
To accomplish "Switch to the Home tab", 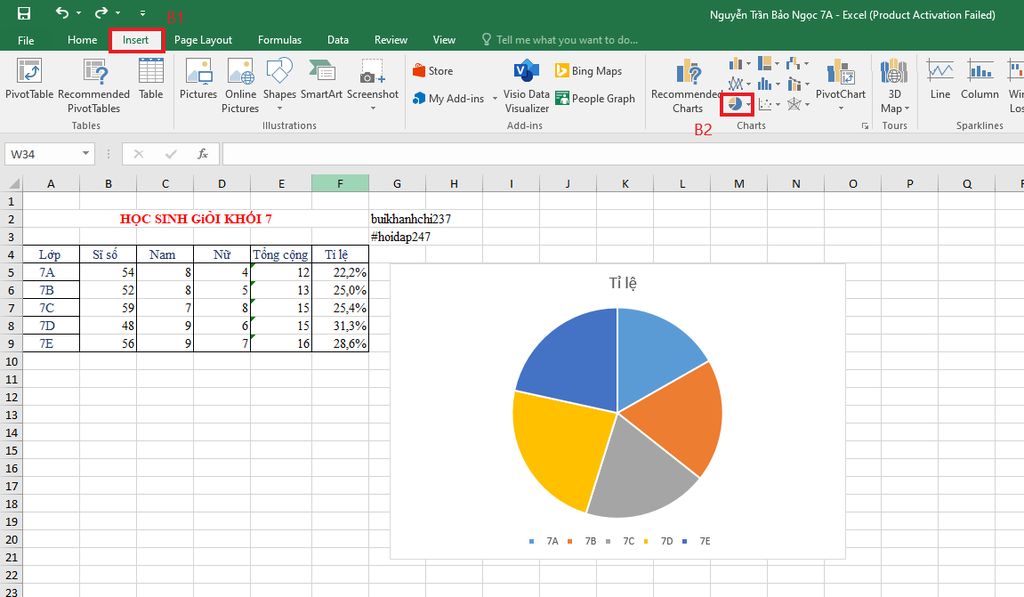I will click(x=82, y=40).
